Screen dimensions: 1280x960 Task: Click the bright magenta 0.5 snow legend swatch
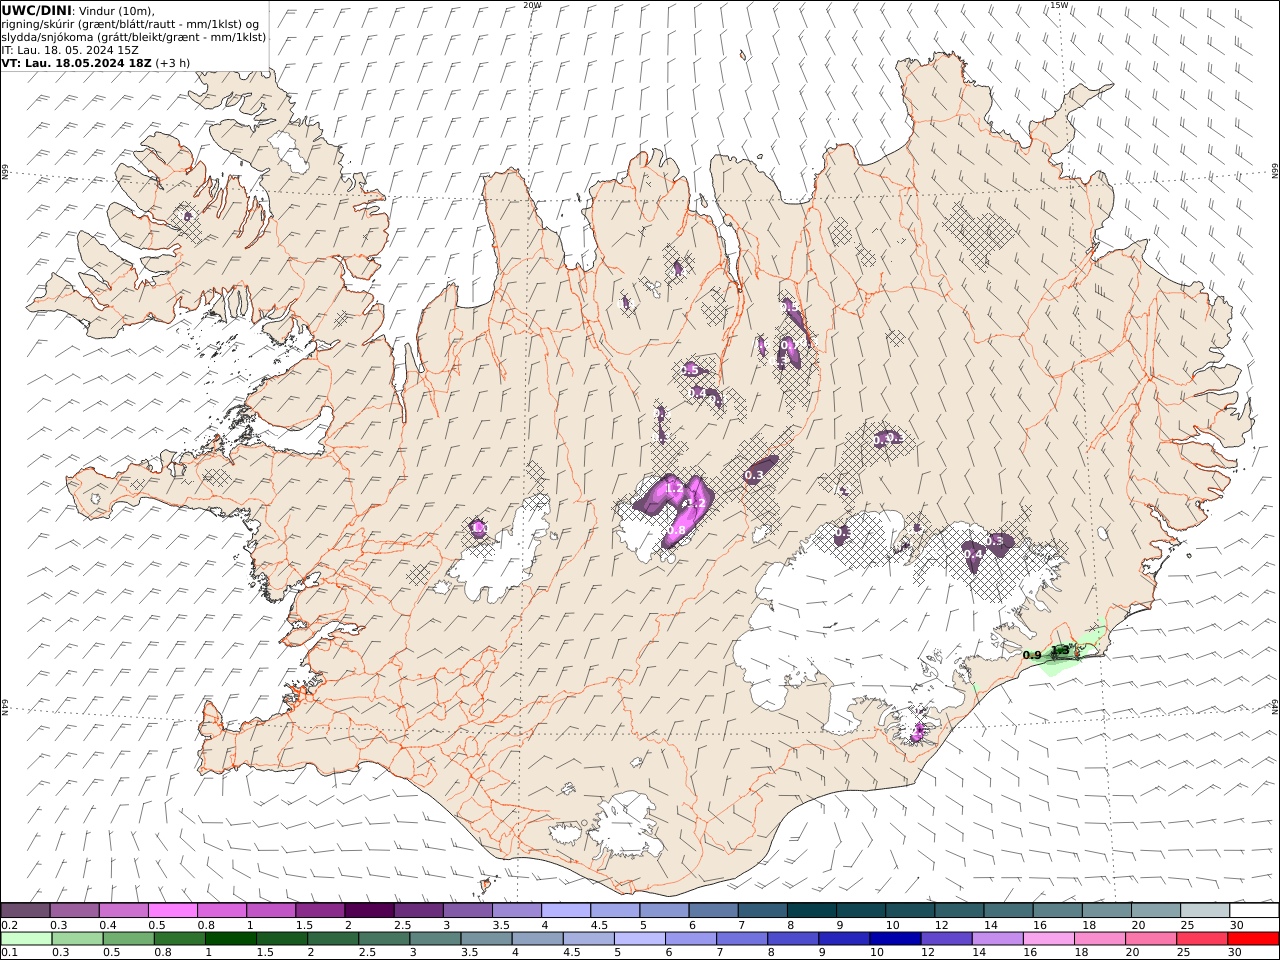click(x=173, y=910)
